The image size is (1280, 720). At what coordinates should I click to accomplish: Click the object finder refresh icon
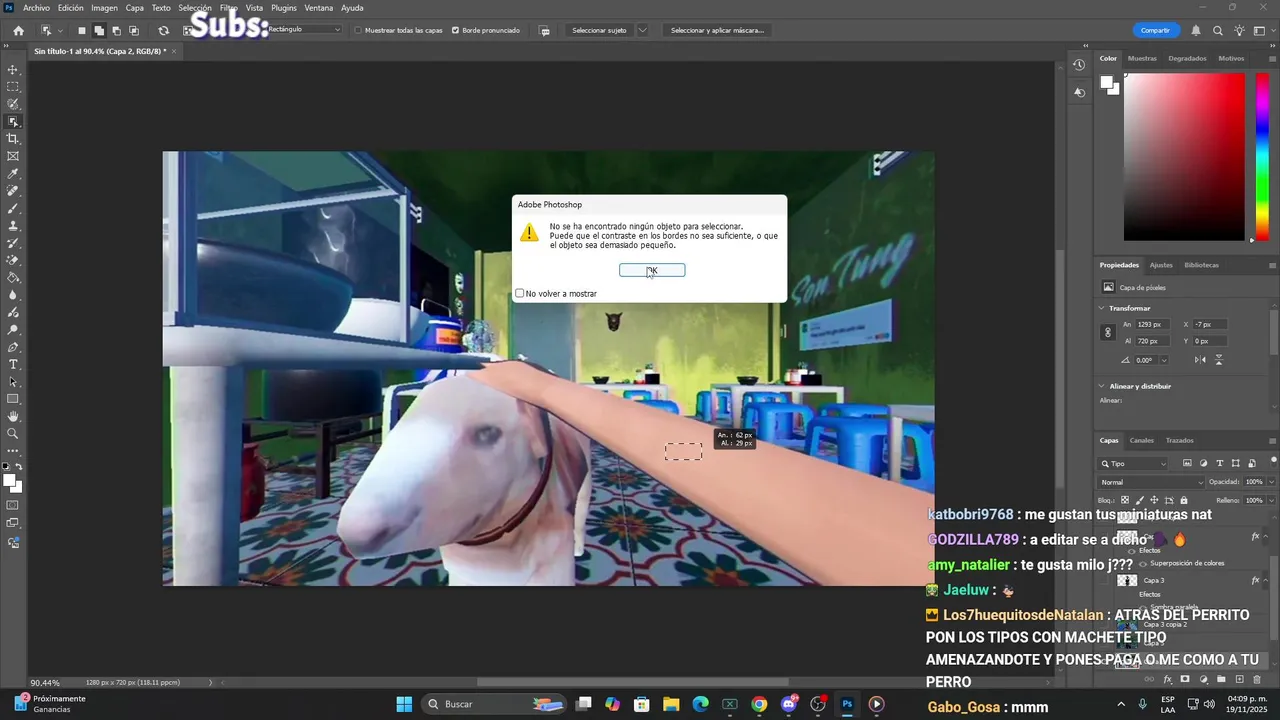point(163,30)
